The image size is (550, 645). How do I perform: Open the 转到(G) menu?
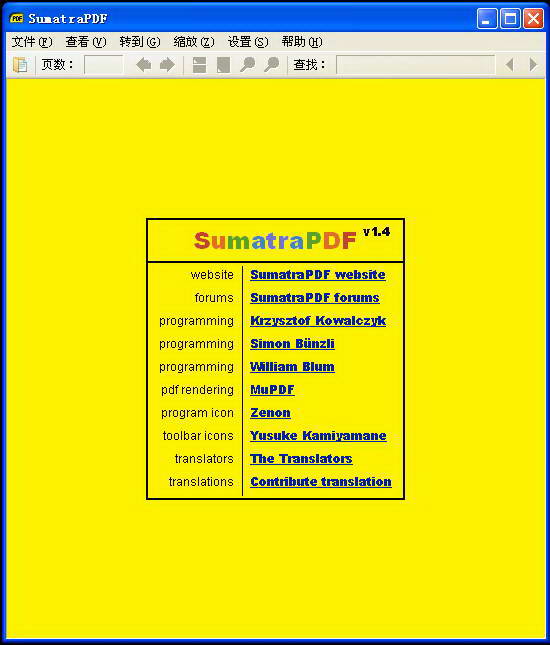pyautogui.click(x=140, y=42)
